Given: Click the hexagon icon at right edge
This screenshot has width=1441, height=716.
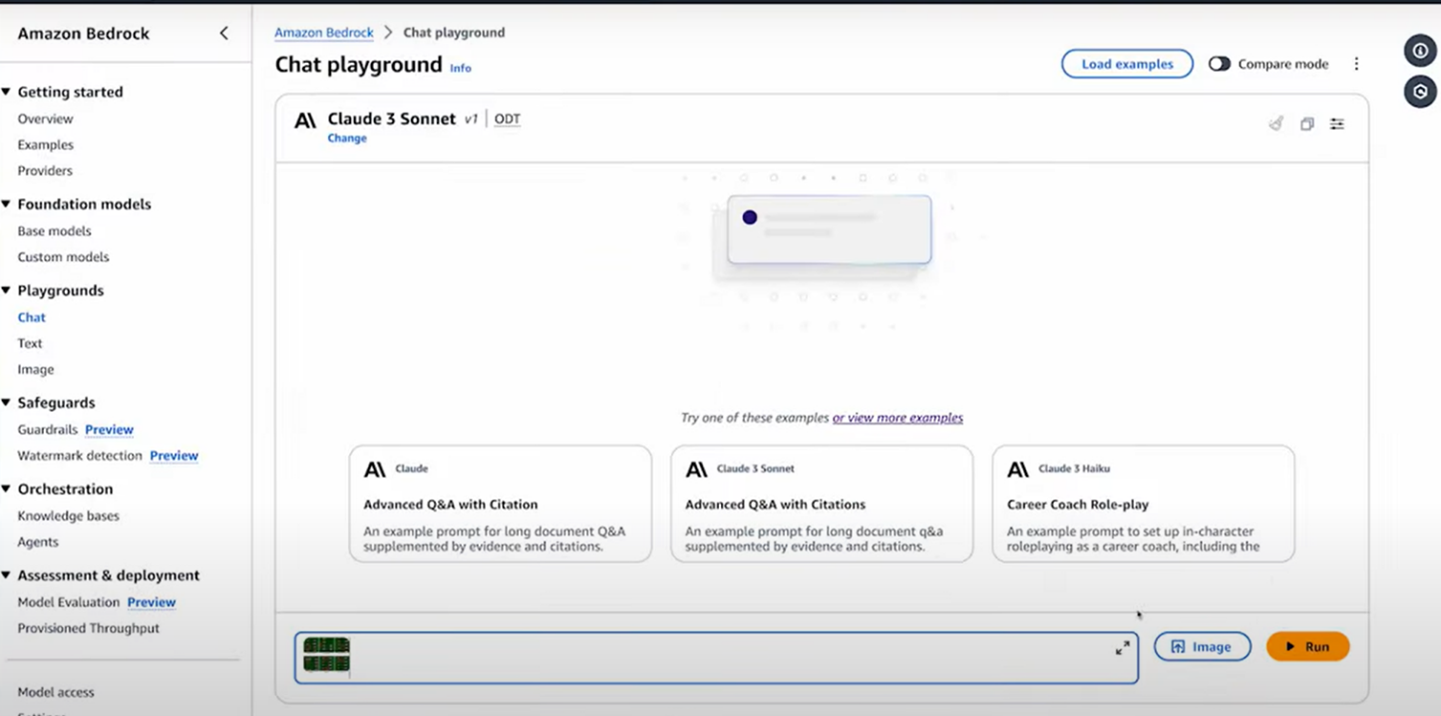Looking at the screenshot, I should [1420, 92].
